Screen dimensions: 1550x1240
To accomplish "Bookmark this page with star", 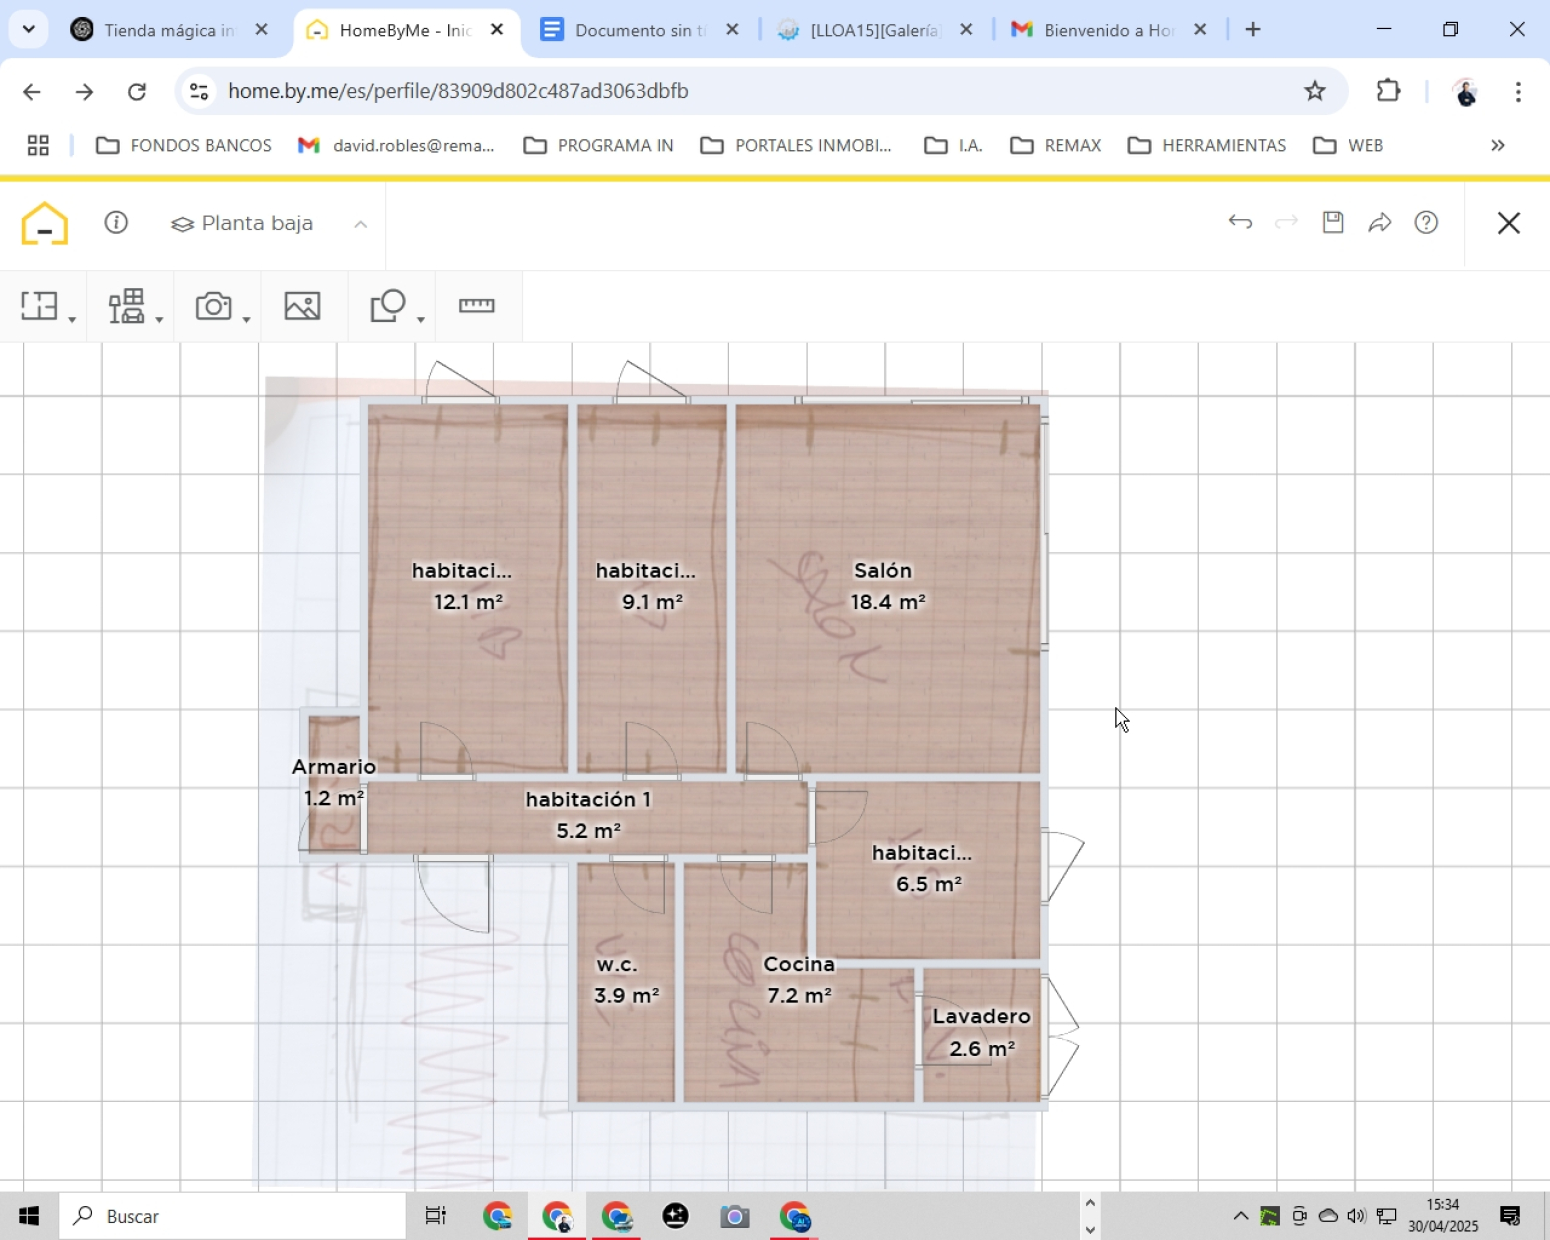I will click(1315, 91).
